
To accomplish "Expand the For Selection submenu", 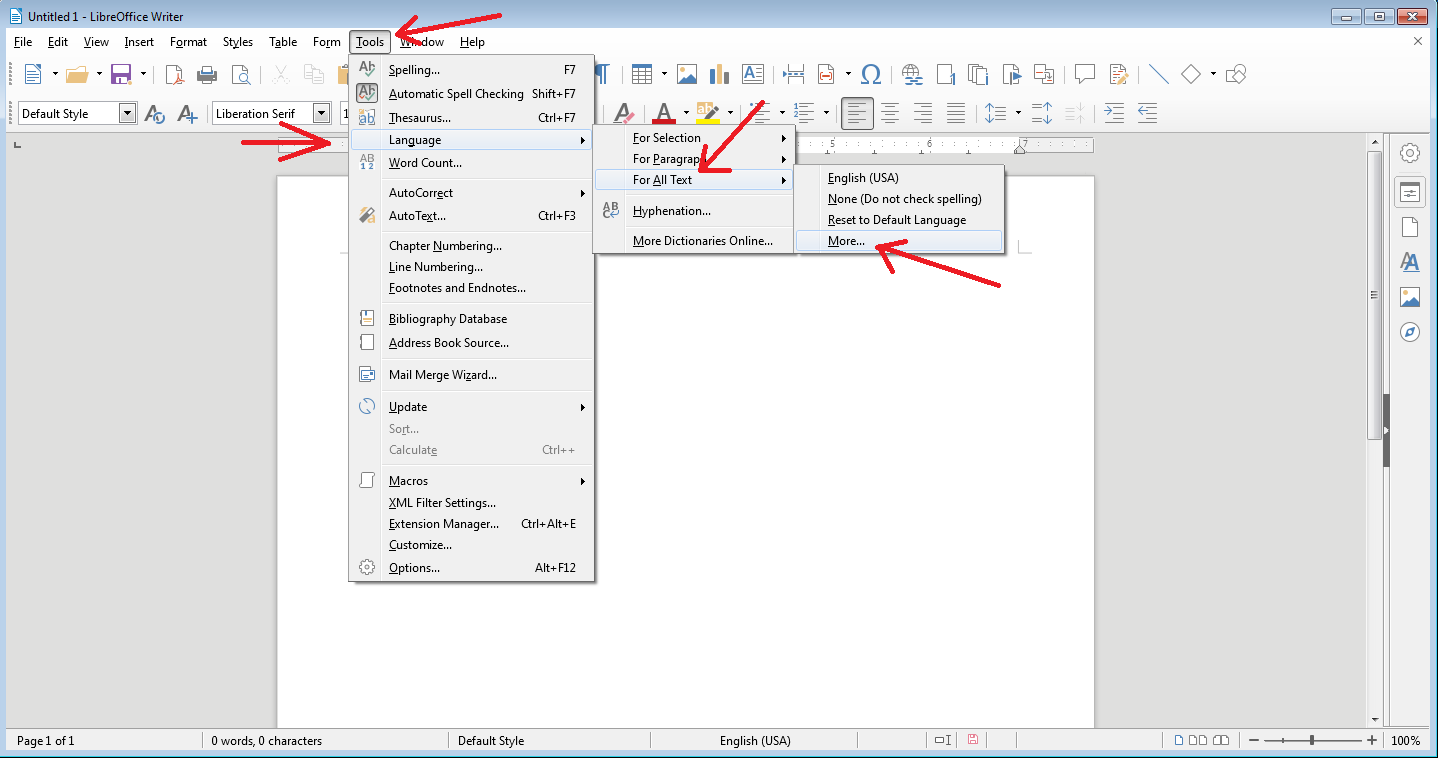I will [694, 138].
